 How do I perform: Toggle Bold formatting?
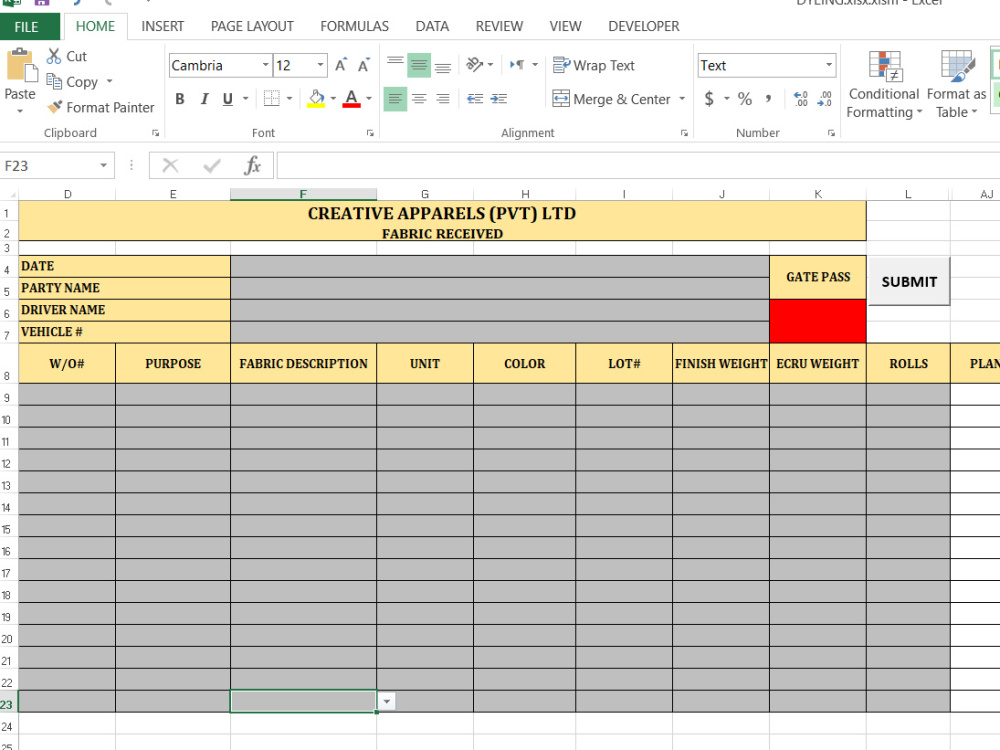pyautogui.click(x=180, y=99)
